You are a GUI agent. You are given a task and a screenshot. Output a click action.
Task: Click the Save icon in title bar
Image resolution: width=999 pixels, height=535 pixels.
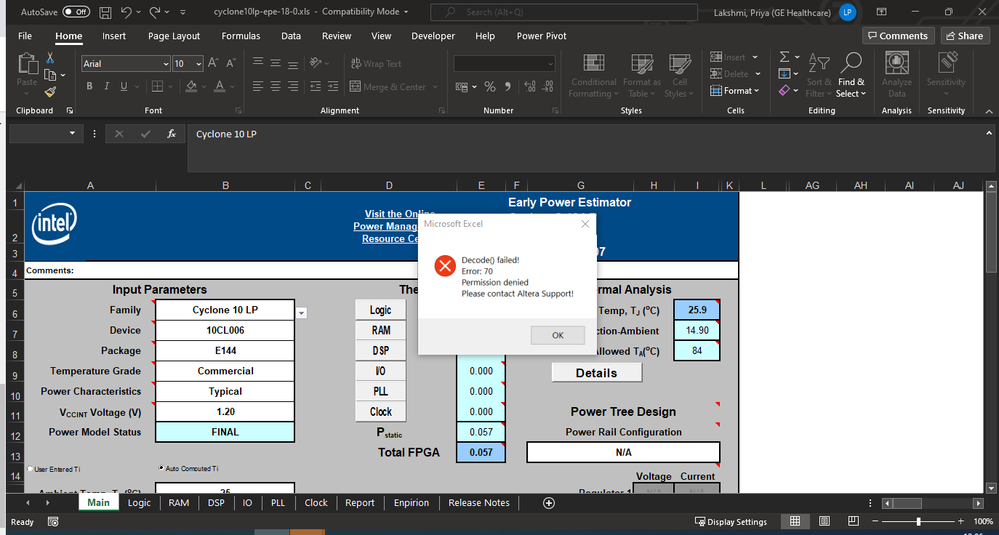[x=105, y=12]
